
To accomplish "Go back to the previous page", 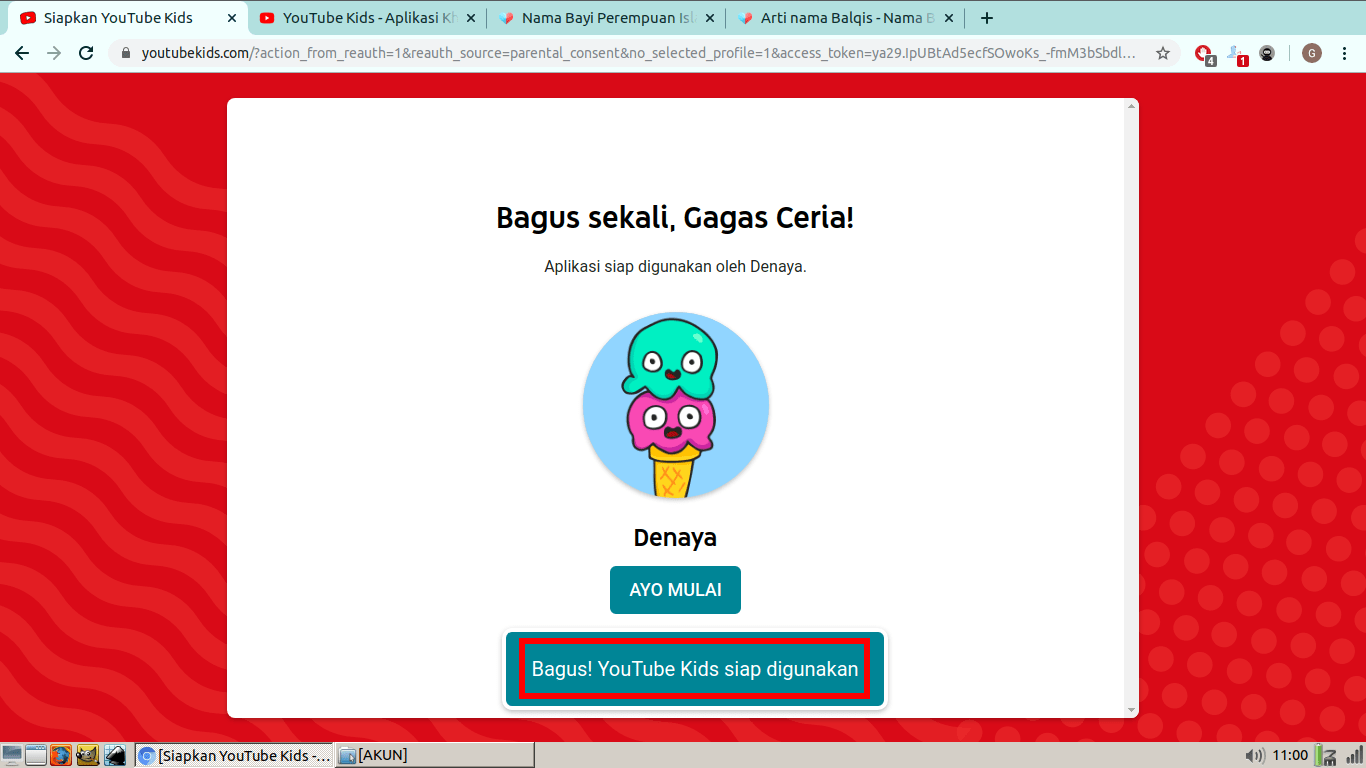I will coord(22,53).
